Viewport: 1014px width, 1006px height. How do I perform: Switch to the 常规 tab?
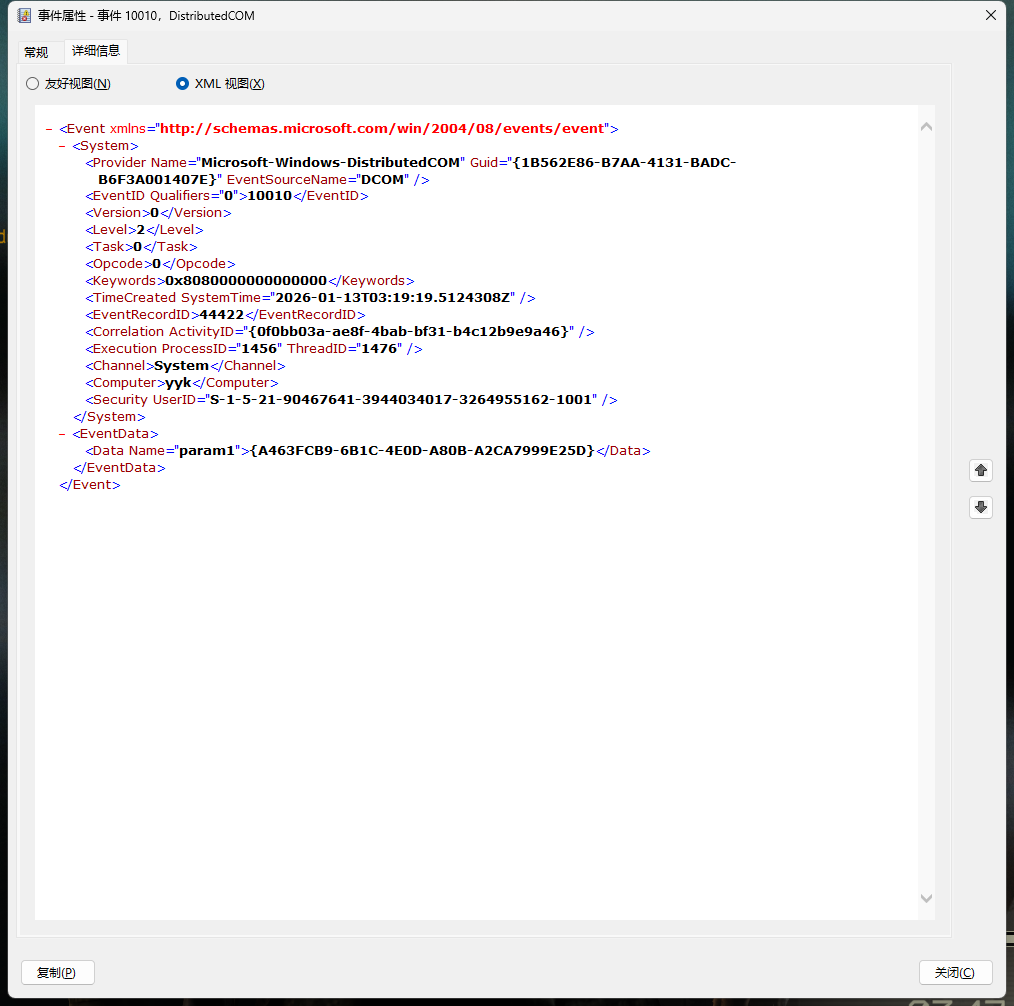[x=36, y=52]
